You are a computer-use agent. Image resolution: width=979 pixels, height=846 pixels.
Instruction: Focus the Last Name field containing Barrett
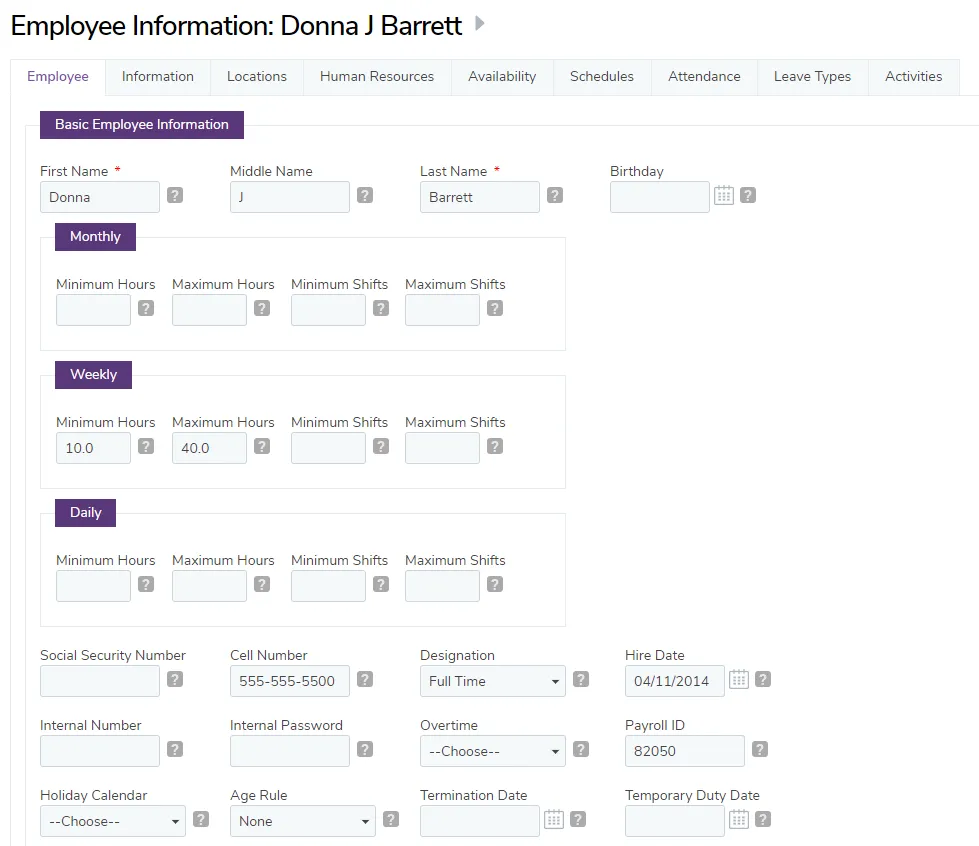click(x=480, y=197)
